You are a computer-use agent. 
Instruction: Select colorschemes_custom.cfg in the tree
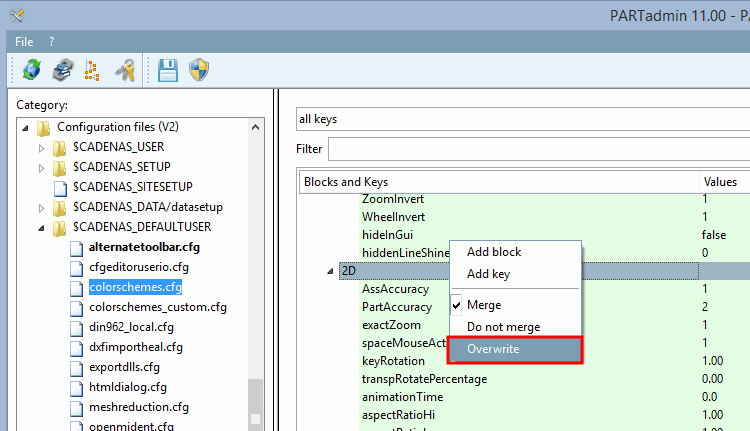[x=158, y=307]
